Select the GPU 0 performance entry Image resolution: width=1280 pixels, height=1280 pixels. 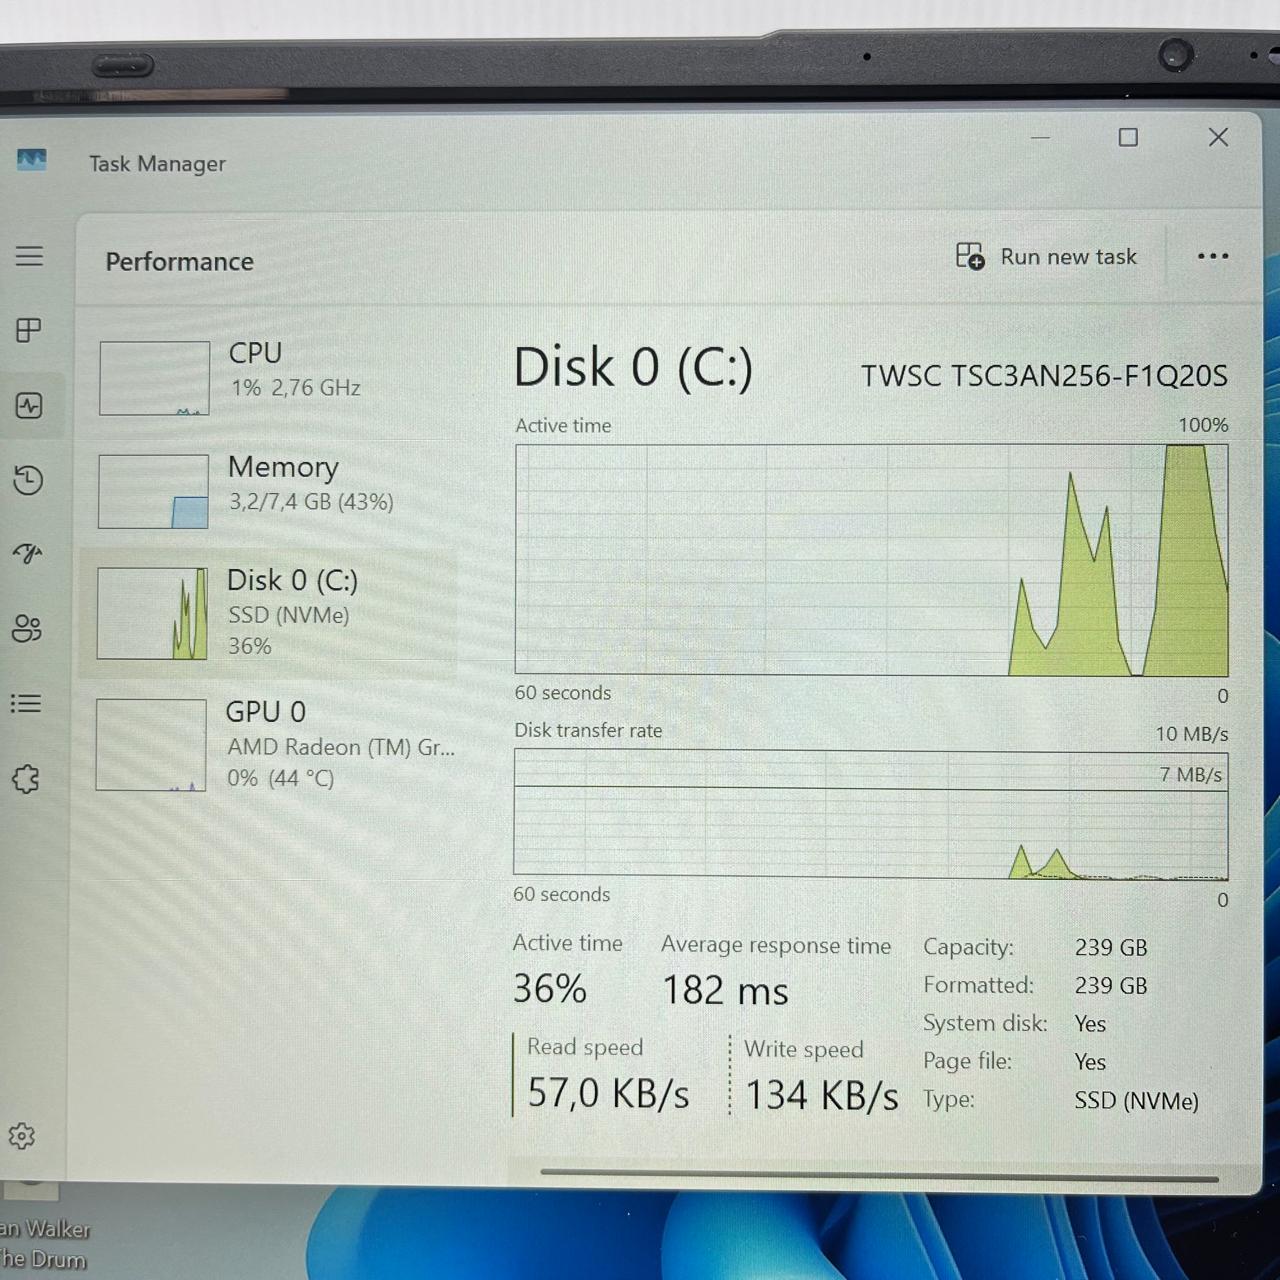tap(270, 745)
